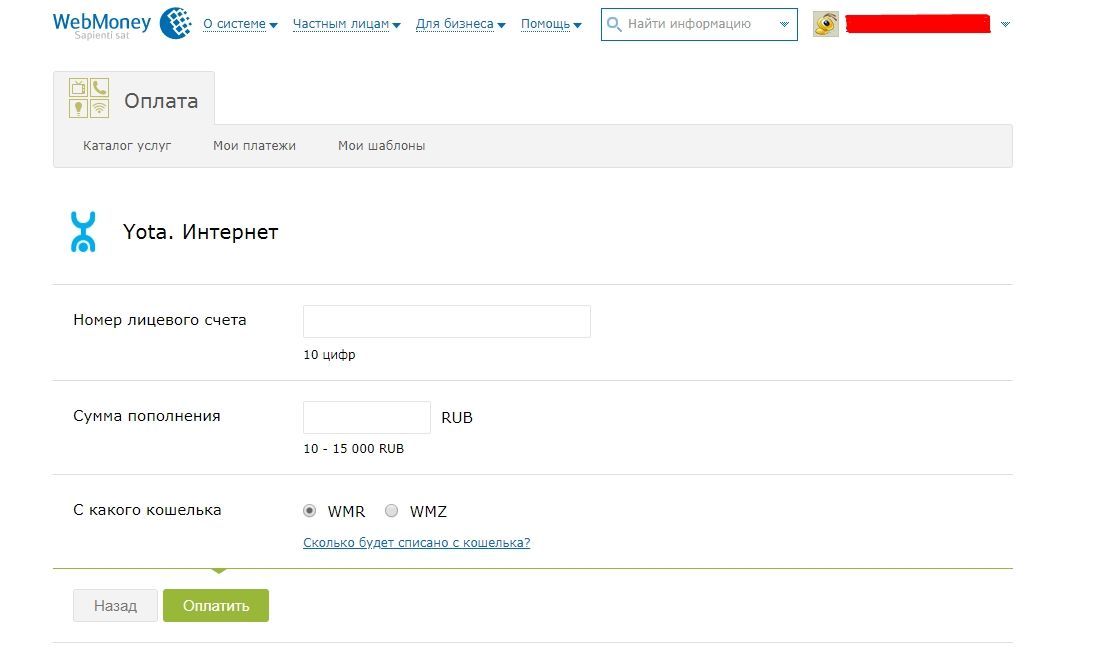
Task: Click the С какого кошелька label
Action: point(147,510)
